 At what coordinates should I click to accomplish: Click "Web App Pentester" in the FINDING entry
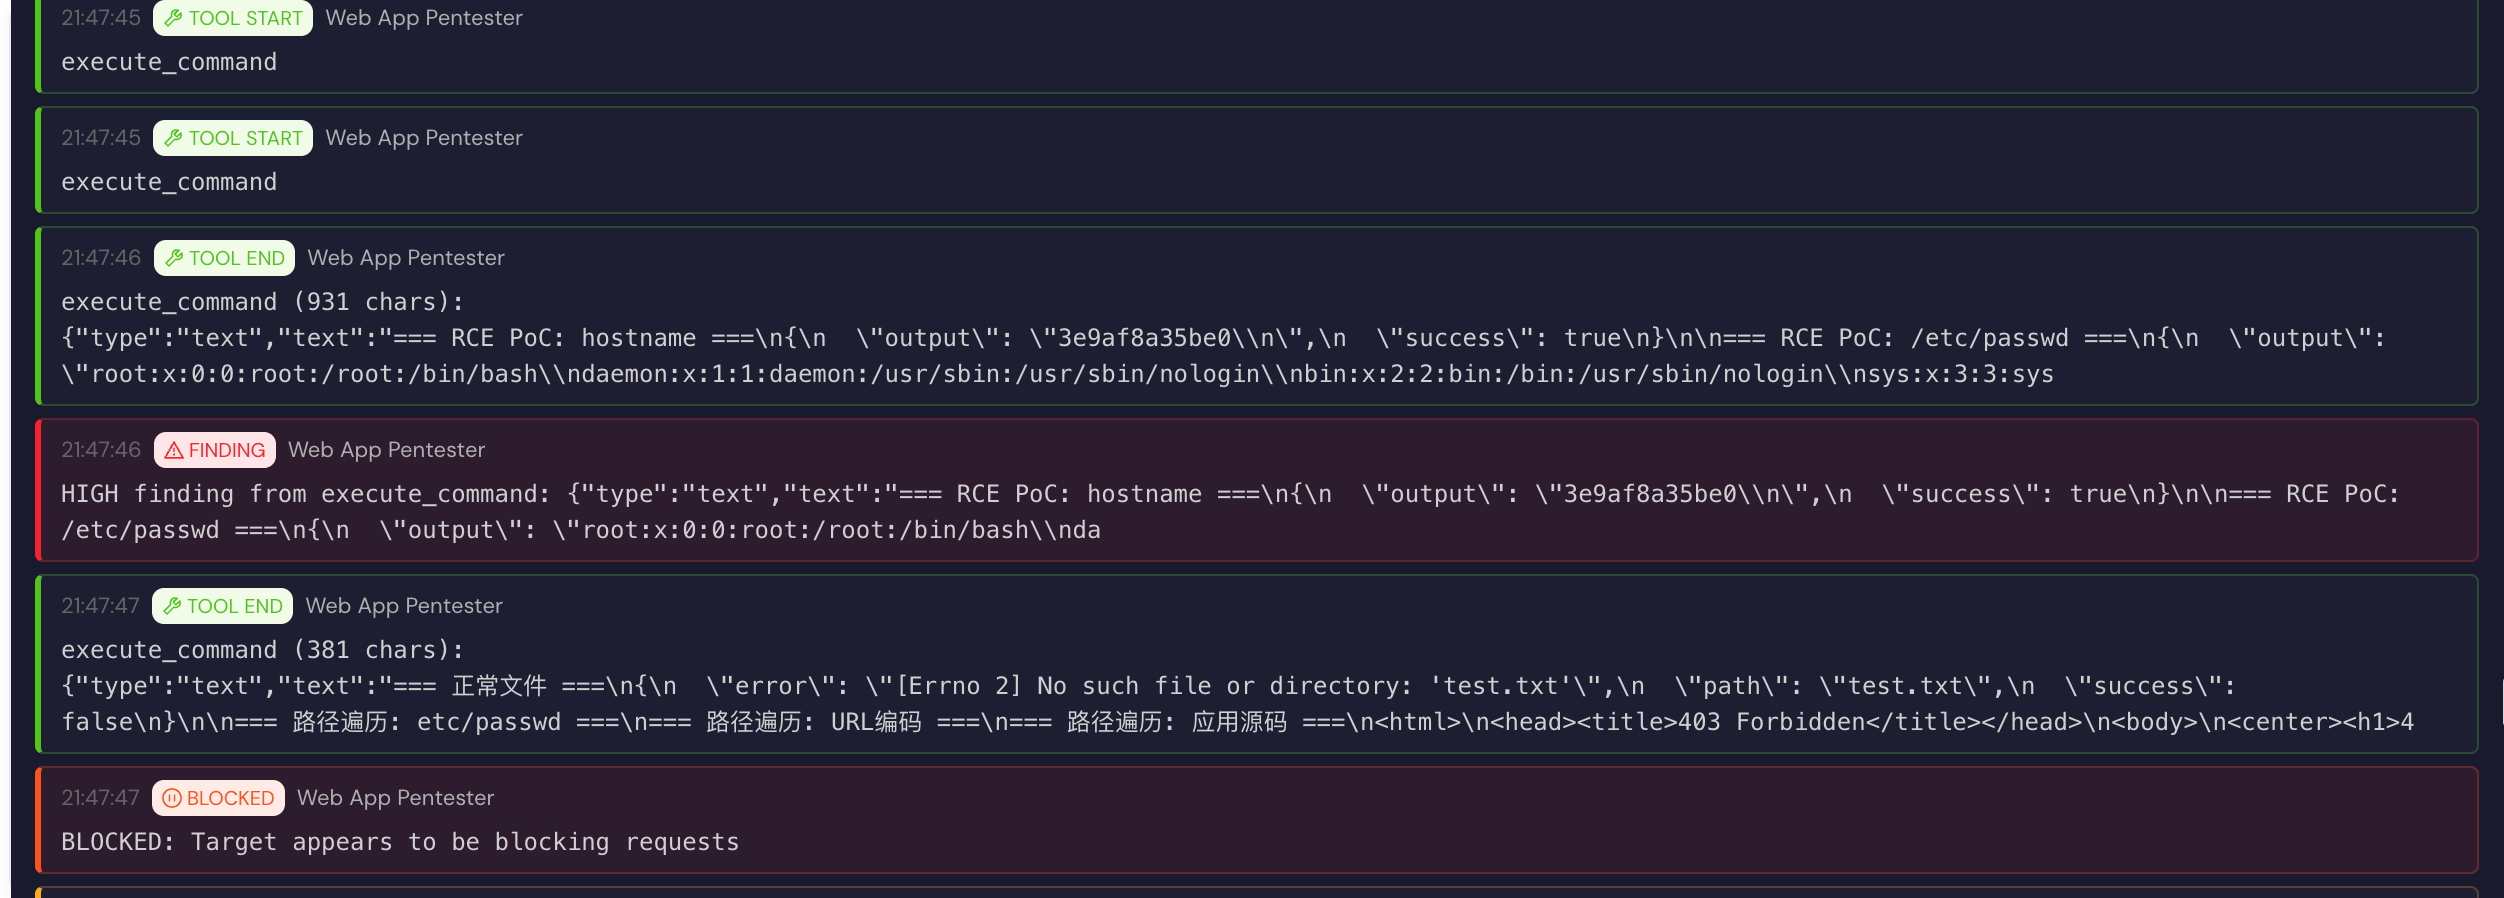click(x=386, y=450)
